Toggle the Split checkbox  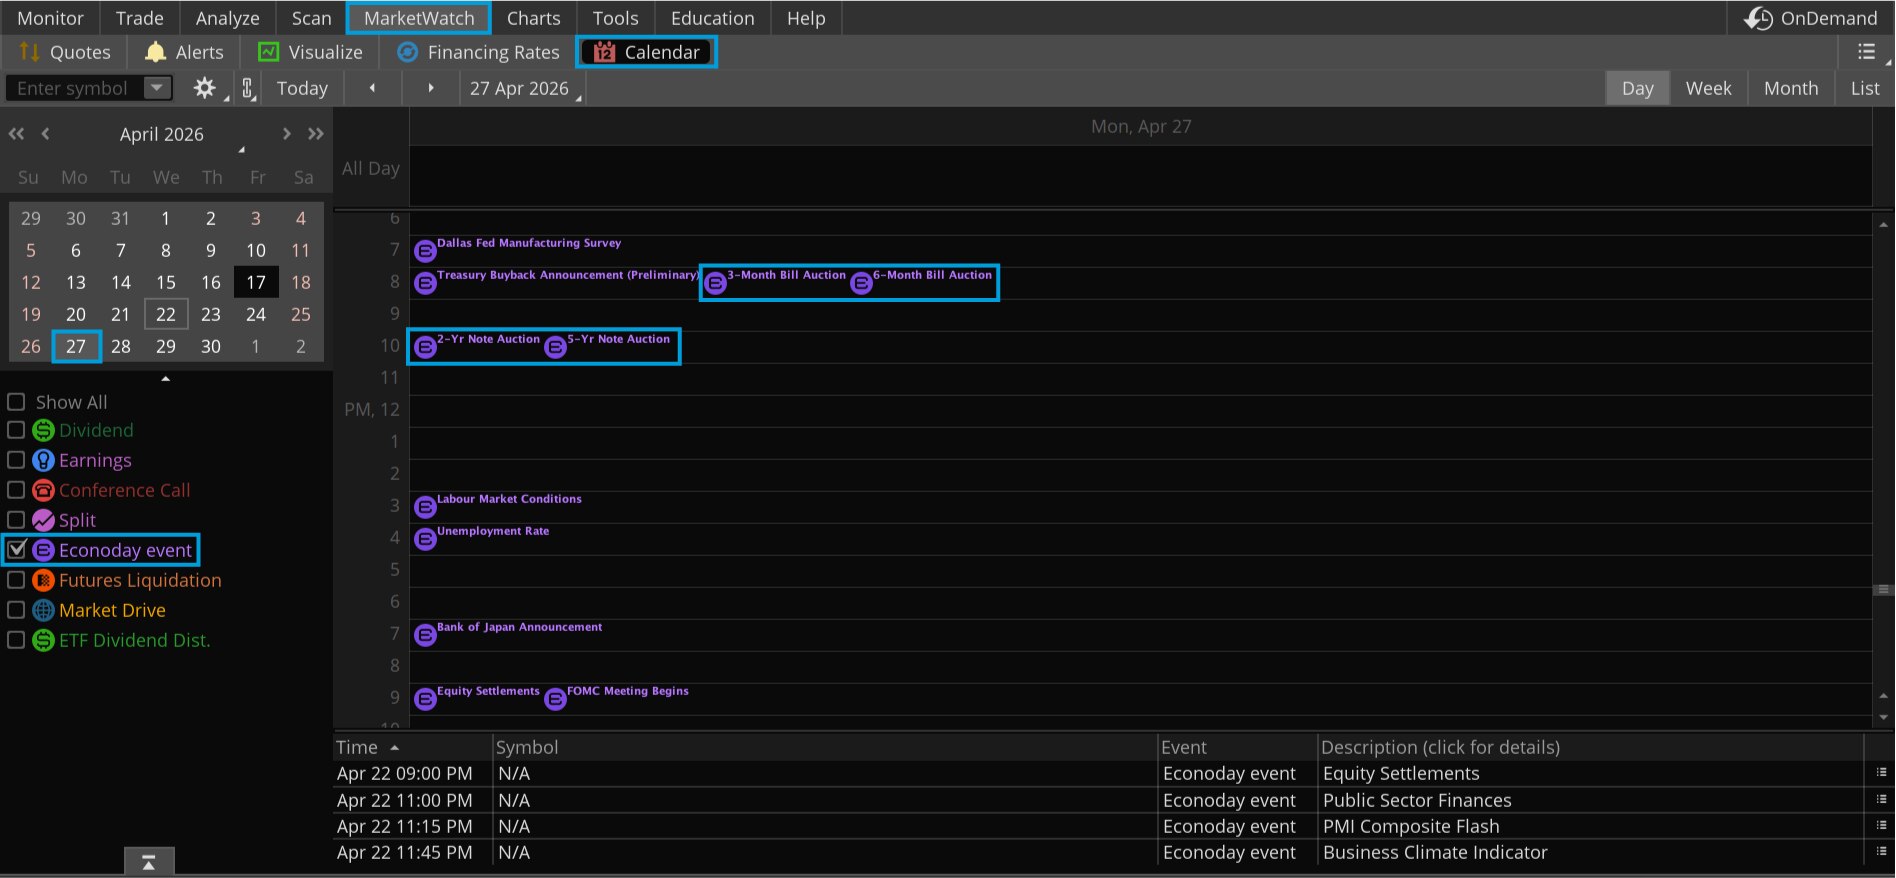click(x=16, y=520)
